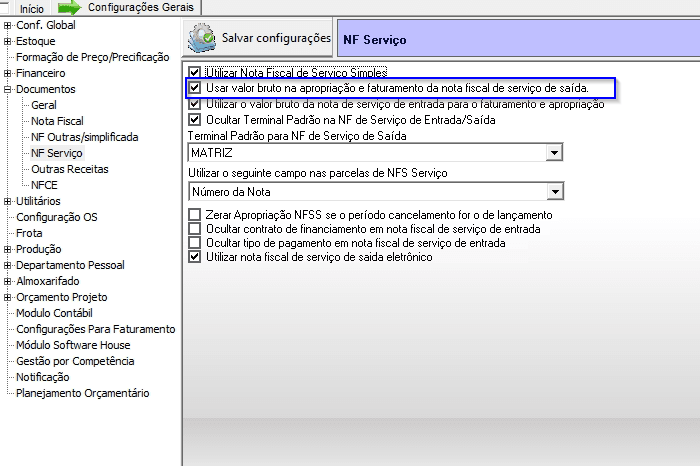Viewport: 700px width, 466px height.
Task: Enable Zerar Apropriação NFSS checkbox
Action: click(194, 215)
